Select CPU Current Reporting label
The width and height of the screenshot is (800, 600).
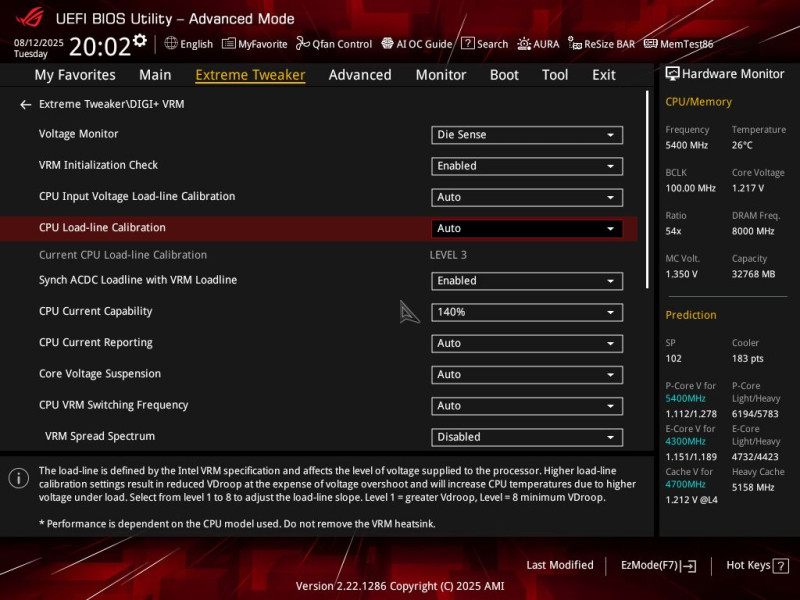(95, 342)
